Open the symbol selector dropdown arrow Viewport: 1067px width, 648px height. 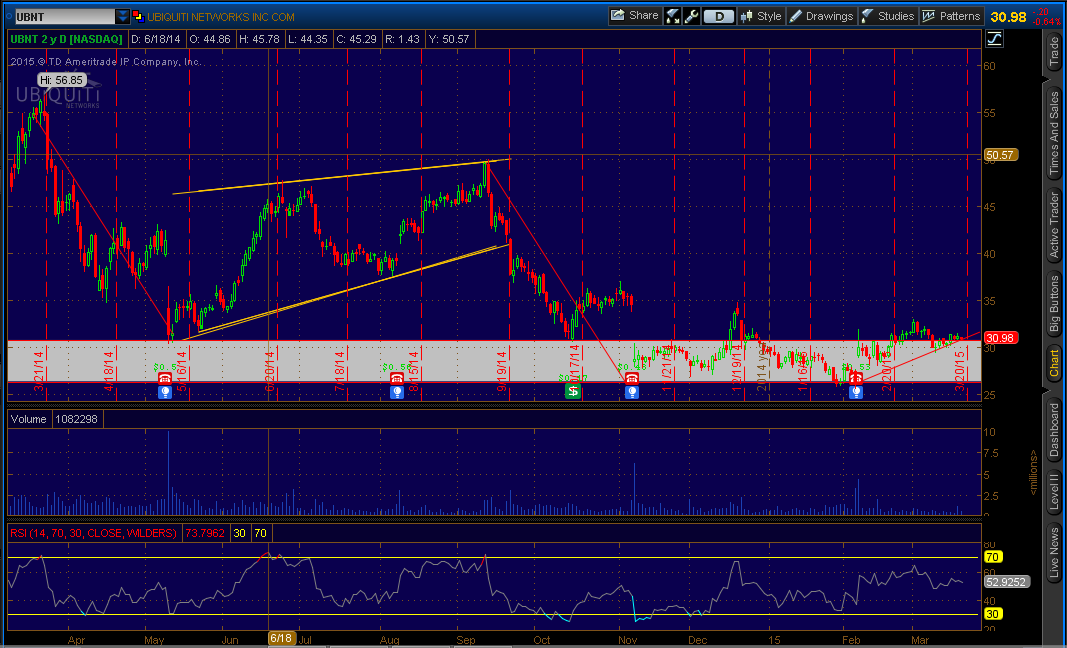click(122, 16)
